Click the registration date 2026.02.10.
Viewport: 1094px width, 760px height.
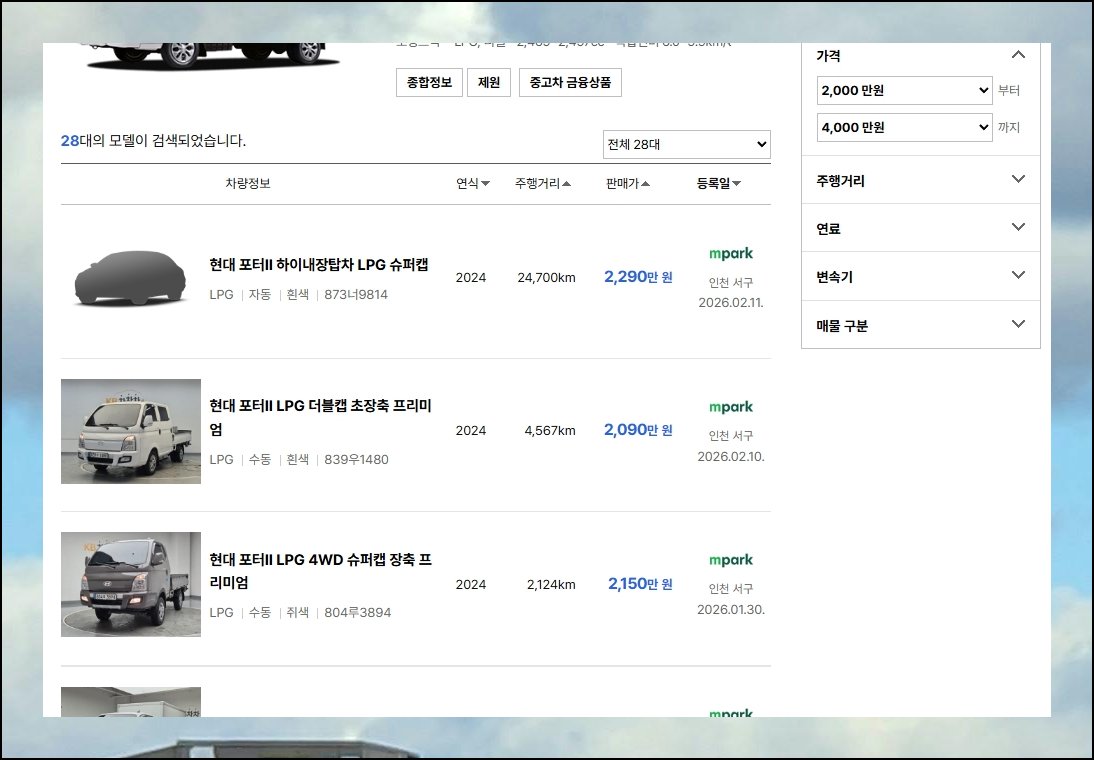pos(731,456)
